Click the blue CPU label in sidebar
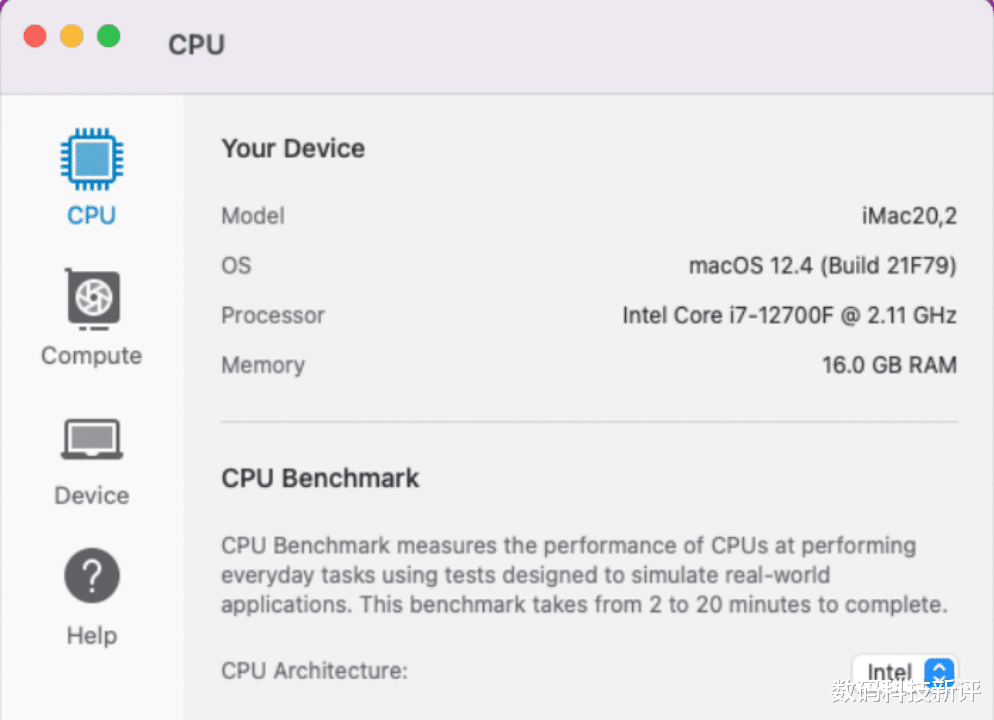Screen dimensions: 994x720 pyautogui.click(x=92, y=216)
